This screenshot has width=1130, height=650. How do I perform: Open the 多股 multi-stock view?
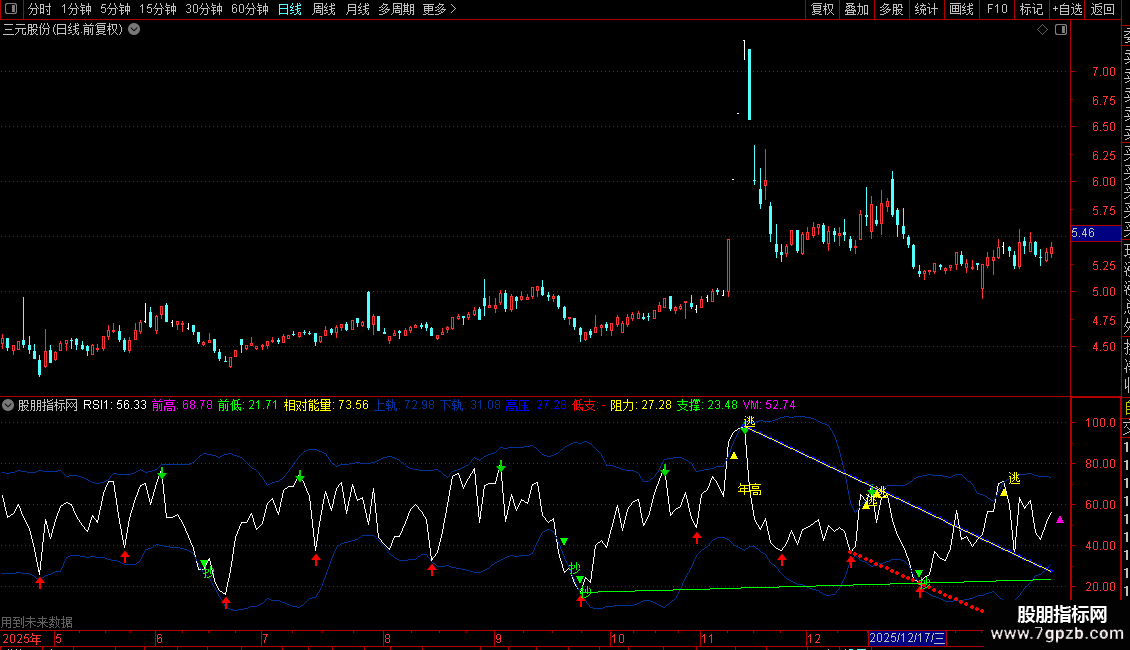(891, 9)
